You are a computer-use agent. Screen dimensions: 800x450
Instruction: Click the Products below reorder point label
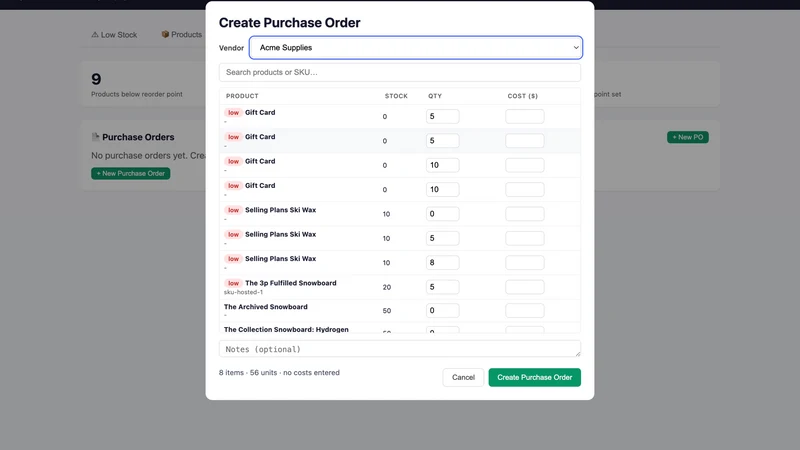(x=137, y=94)
